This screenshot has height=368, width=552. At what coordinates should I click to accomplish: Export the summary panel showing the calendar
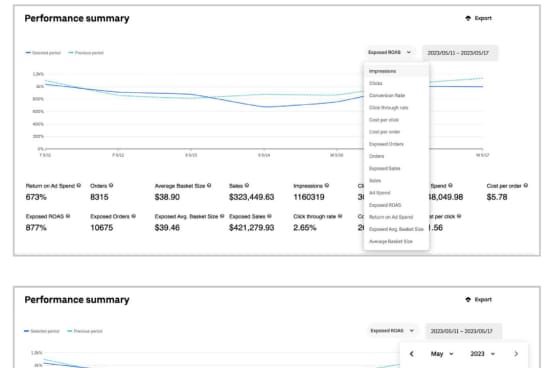(x=478, y=299)
